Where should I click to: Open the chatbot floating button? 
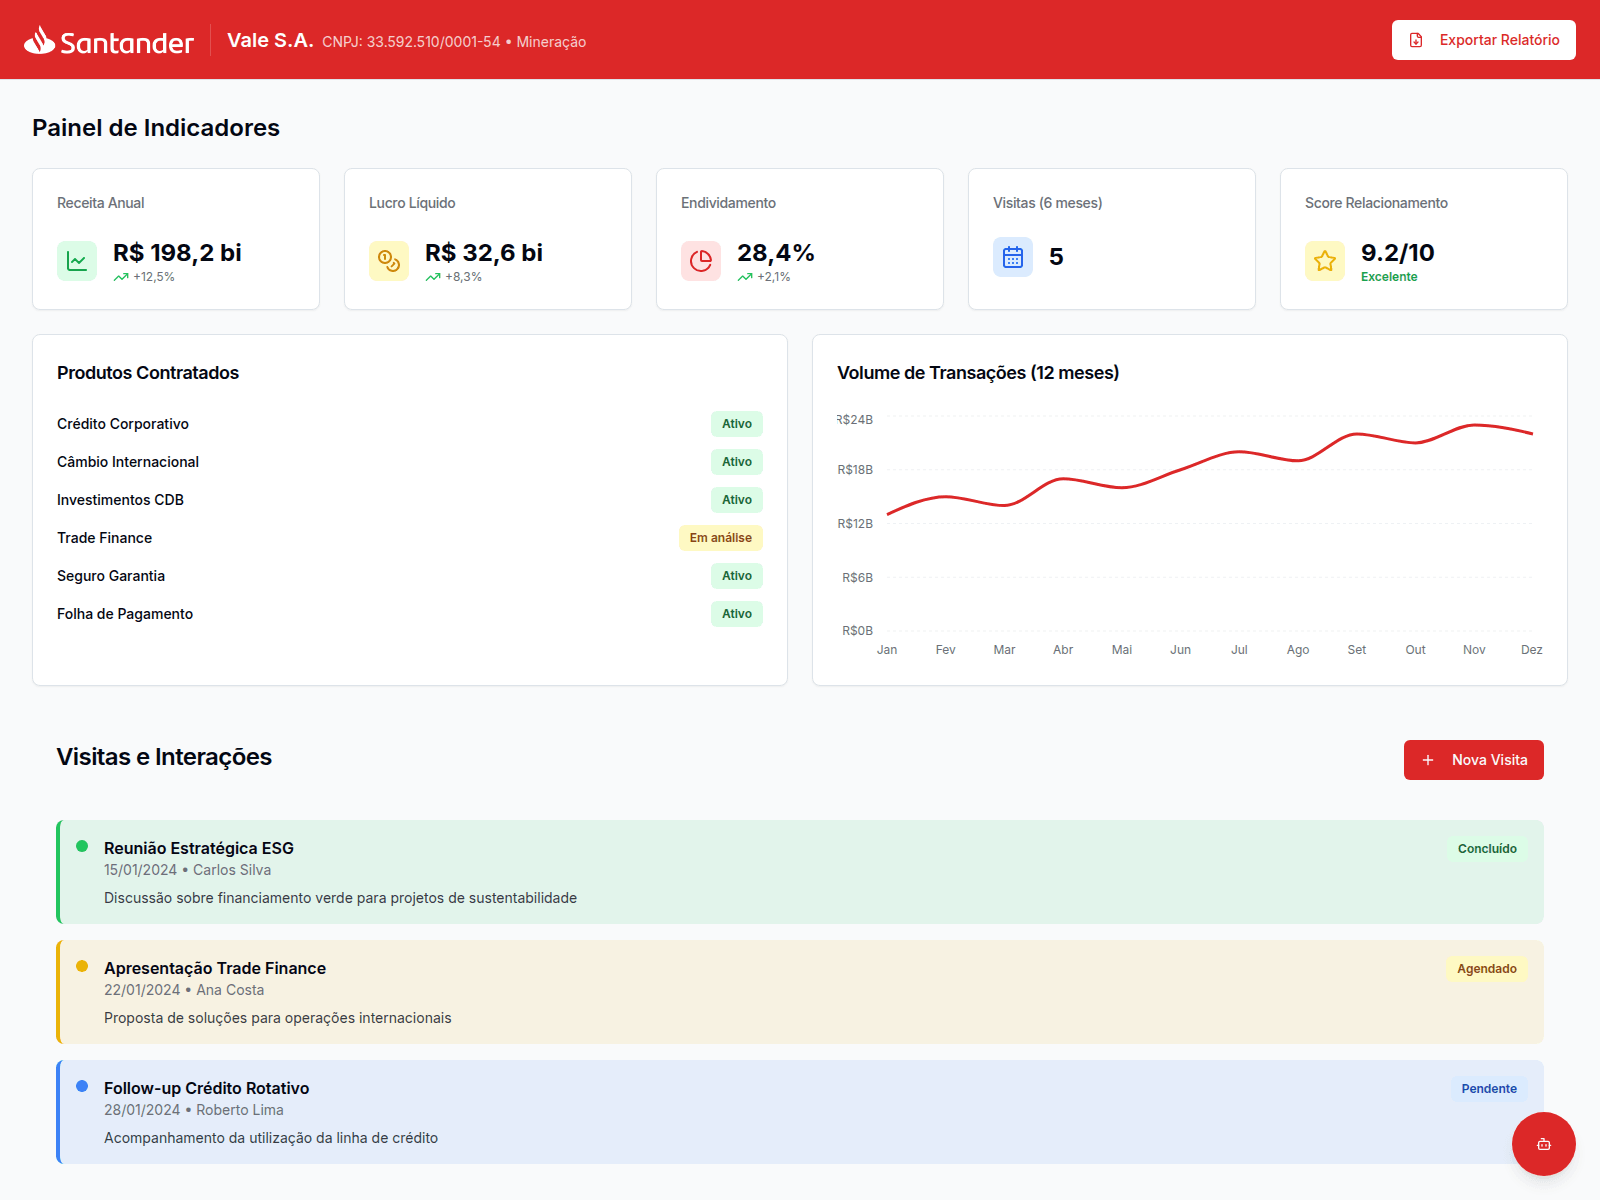click(x=1544, y=1144)
